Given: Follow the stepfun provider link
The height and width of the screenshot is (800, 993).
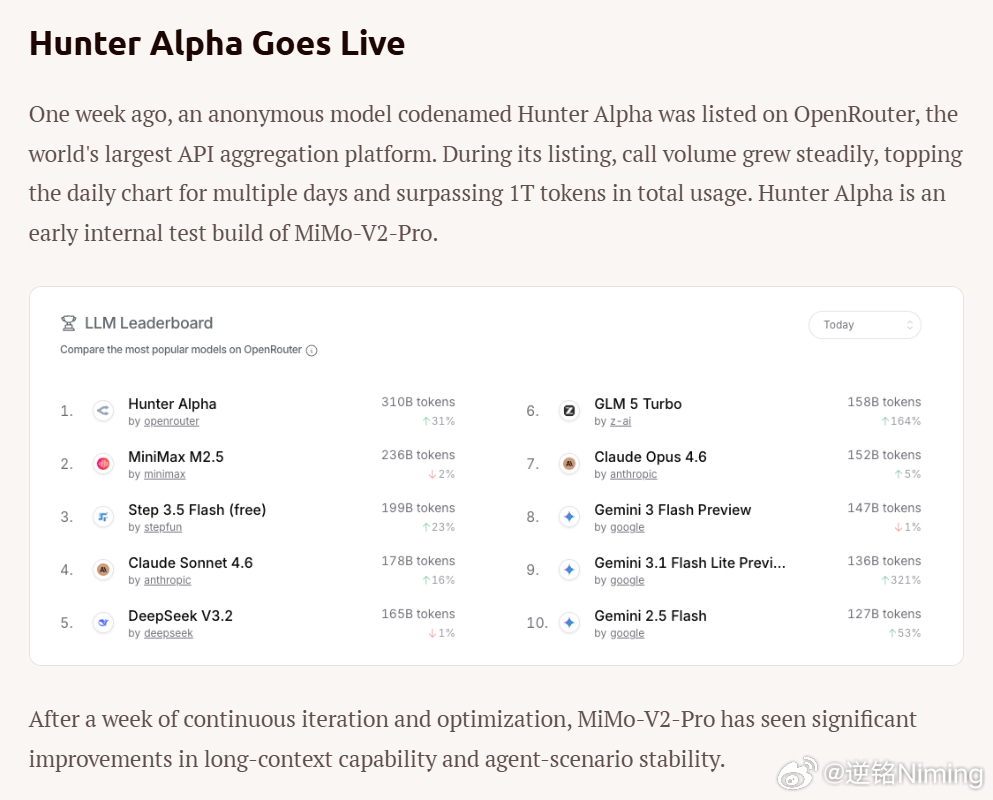Looking at the screenshot, I should pyautogui.click(x=163, y=528).
